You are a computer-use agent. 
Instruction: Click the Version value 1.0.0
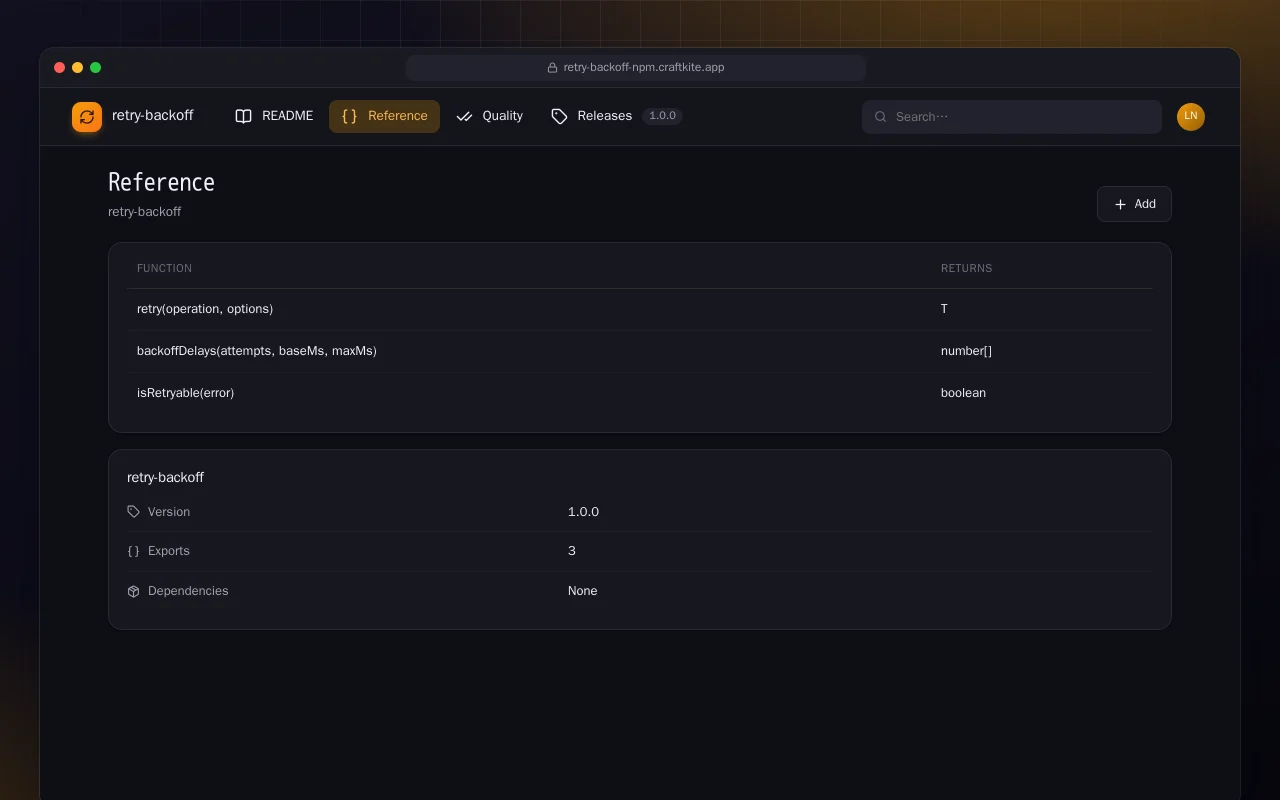coord(583,512)
